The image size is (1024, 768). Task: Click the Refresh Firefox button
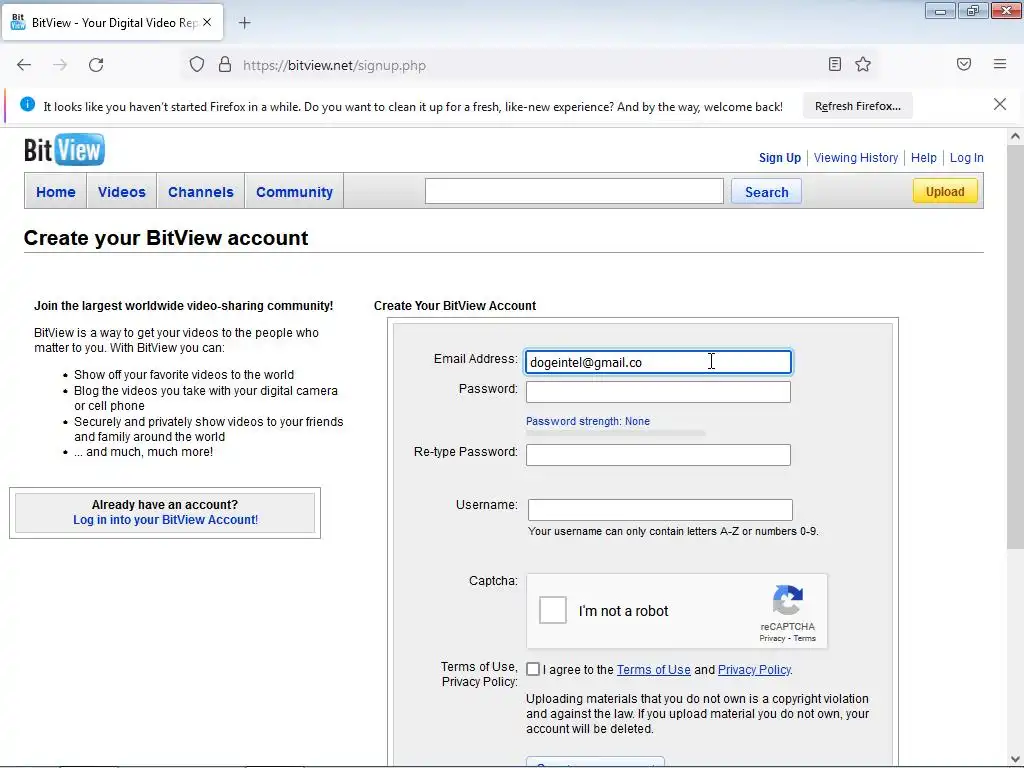(x=857, y=106)
